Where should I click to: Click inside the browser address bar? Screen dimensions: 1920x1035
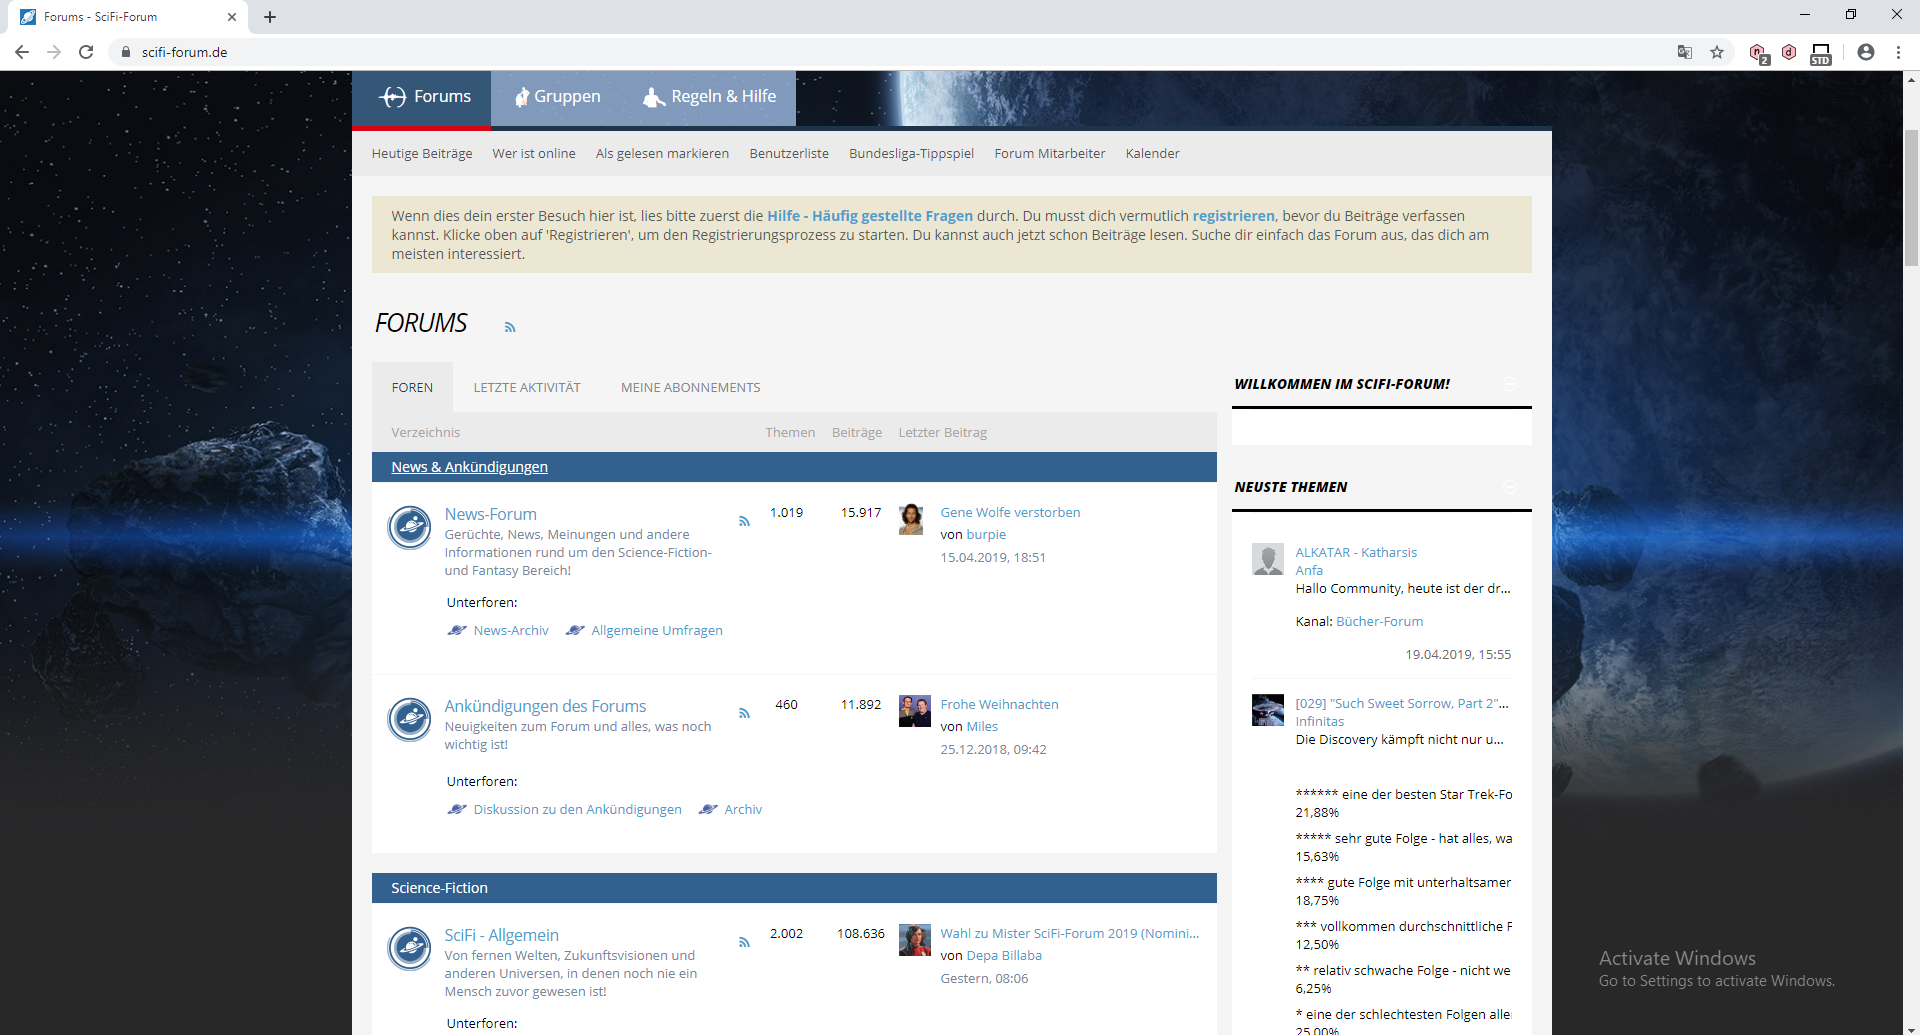400,52
